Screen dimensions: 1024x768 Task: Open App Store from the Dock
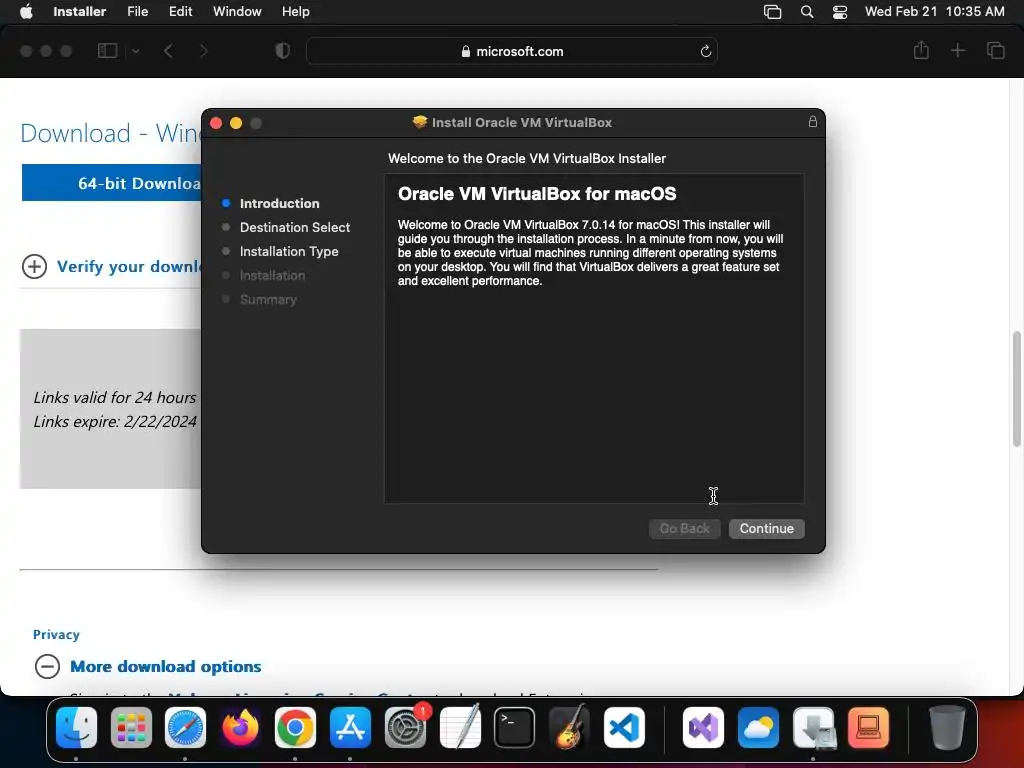point(350,727)
